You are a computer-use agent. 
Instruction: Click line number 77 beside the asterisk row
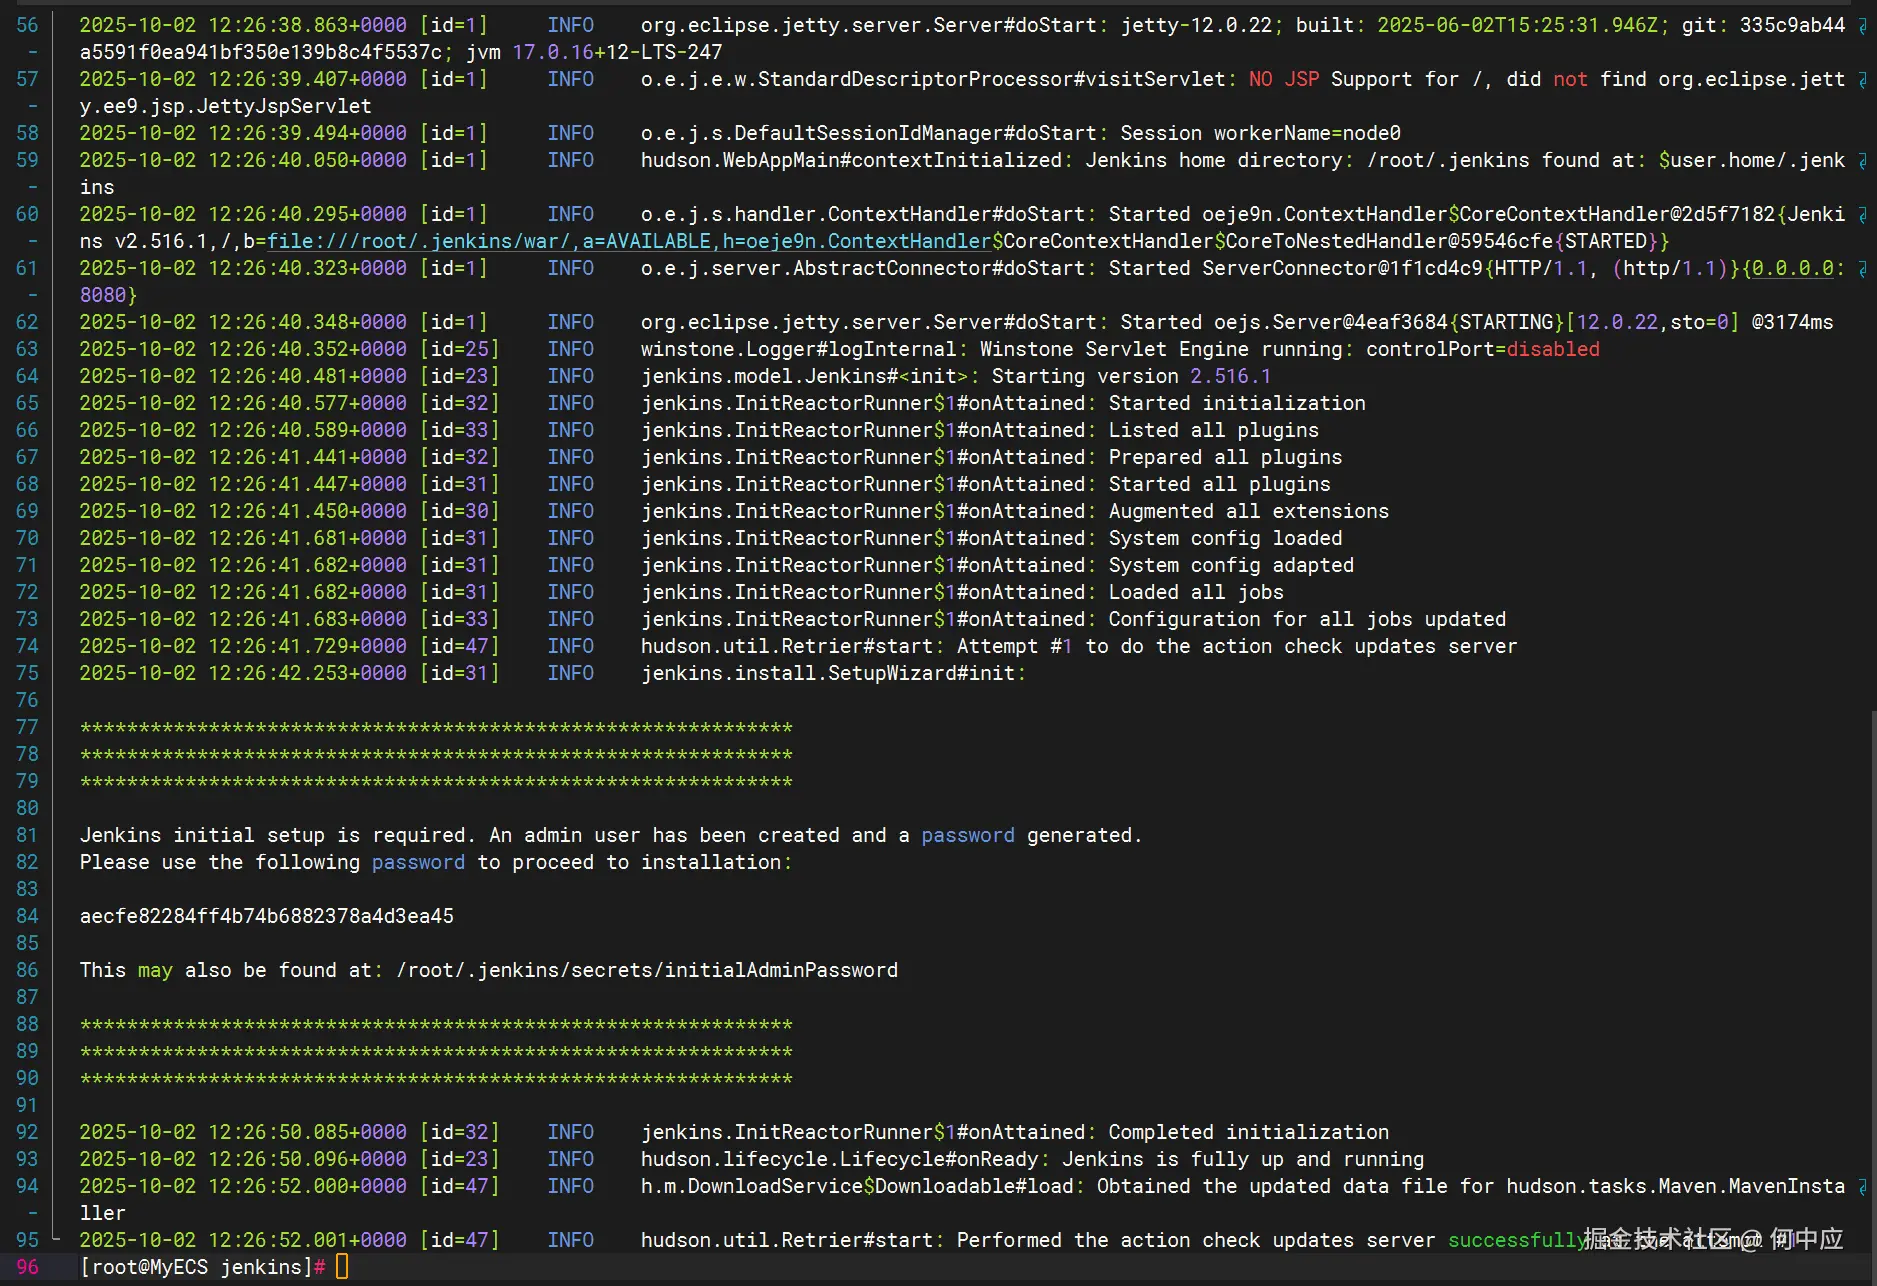click(27, 727)
